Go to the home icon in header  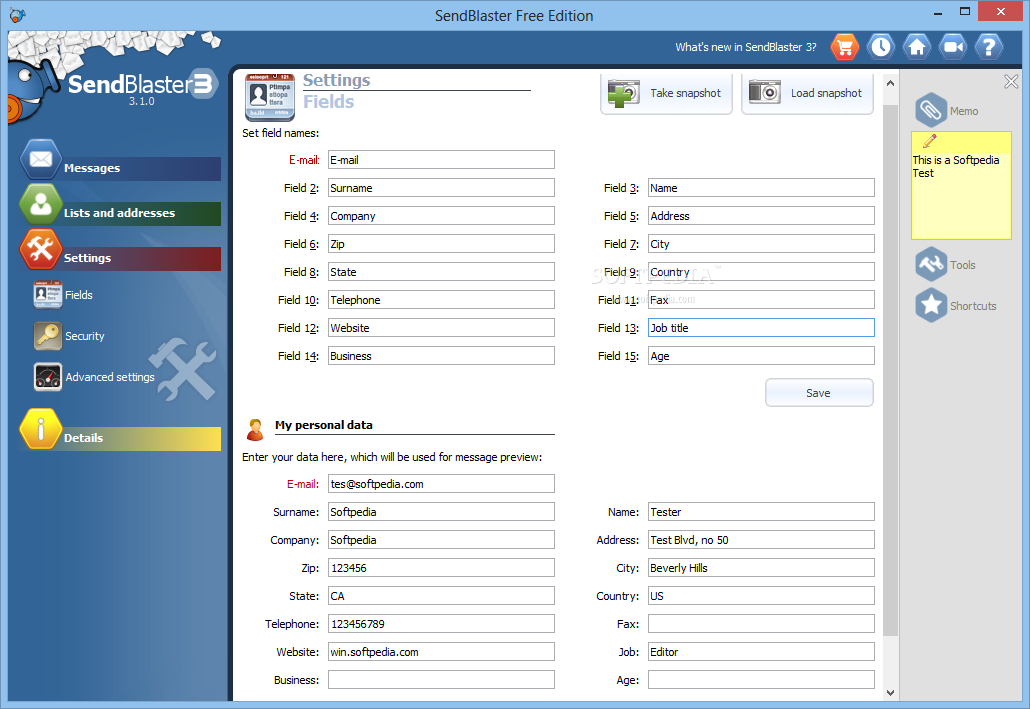[x=917, y=47]
